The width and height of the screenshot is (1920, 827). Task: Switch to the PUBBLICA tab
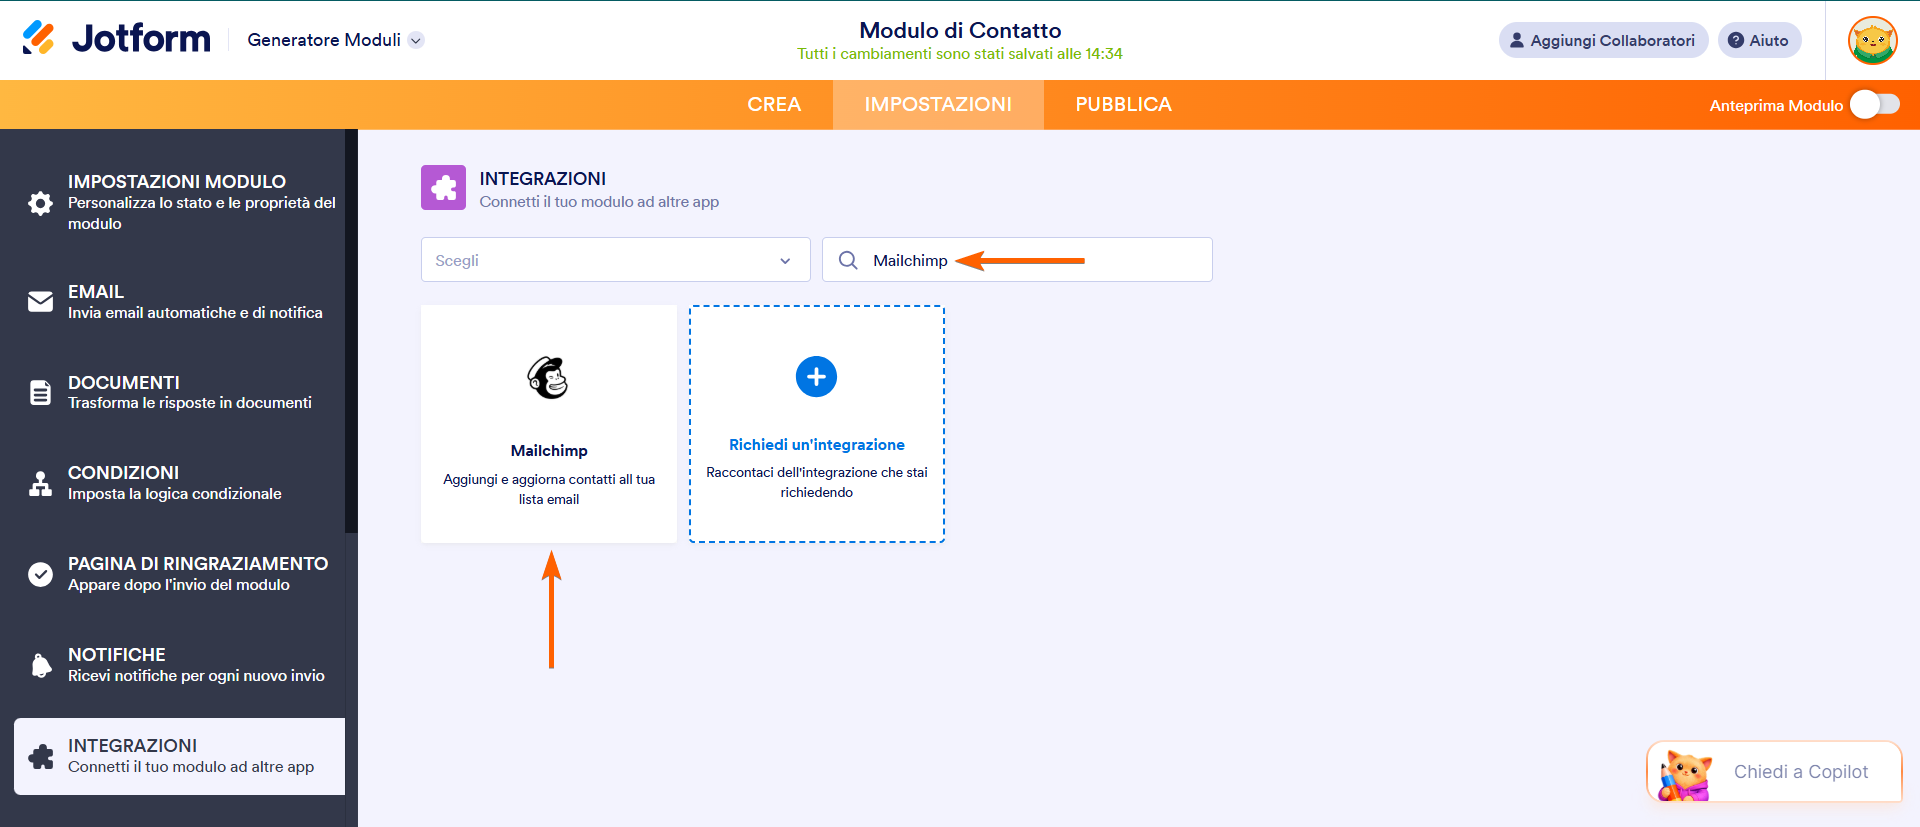1123,104
